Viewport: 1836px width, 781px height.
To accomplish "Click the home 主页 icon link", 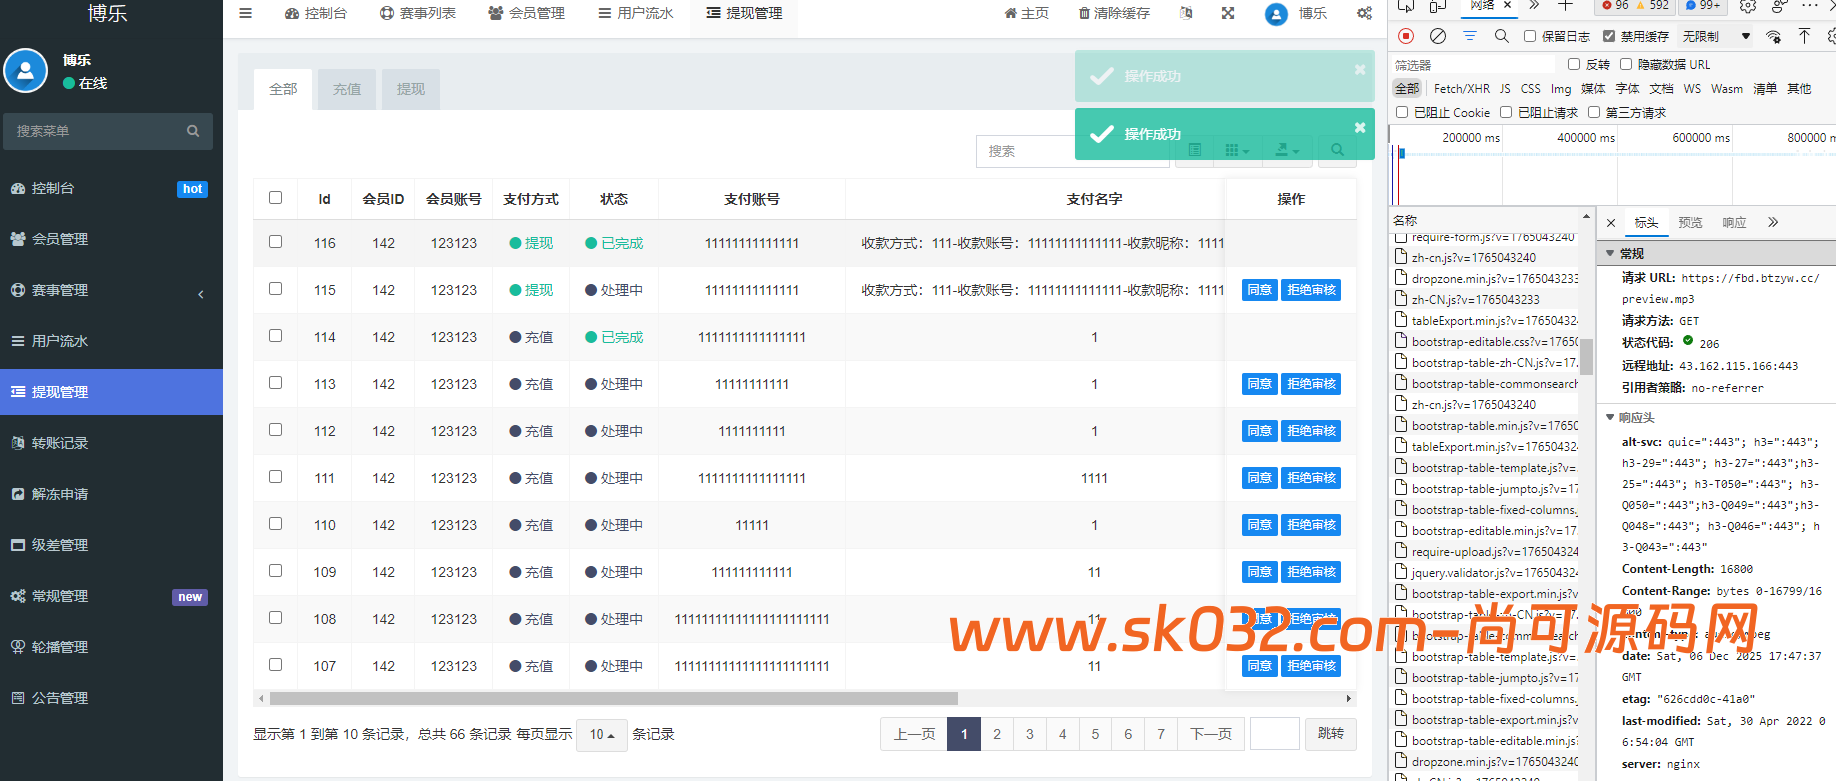I will (1027, 13).
